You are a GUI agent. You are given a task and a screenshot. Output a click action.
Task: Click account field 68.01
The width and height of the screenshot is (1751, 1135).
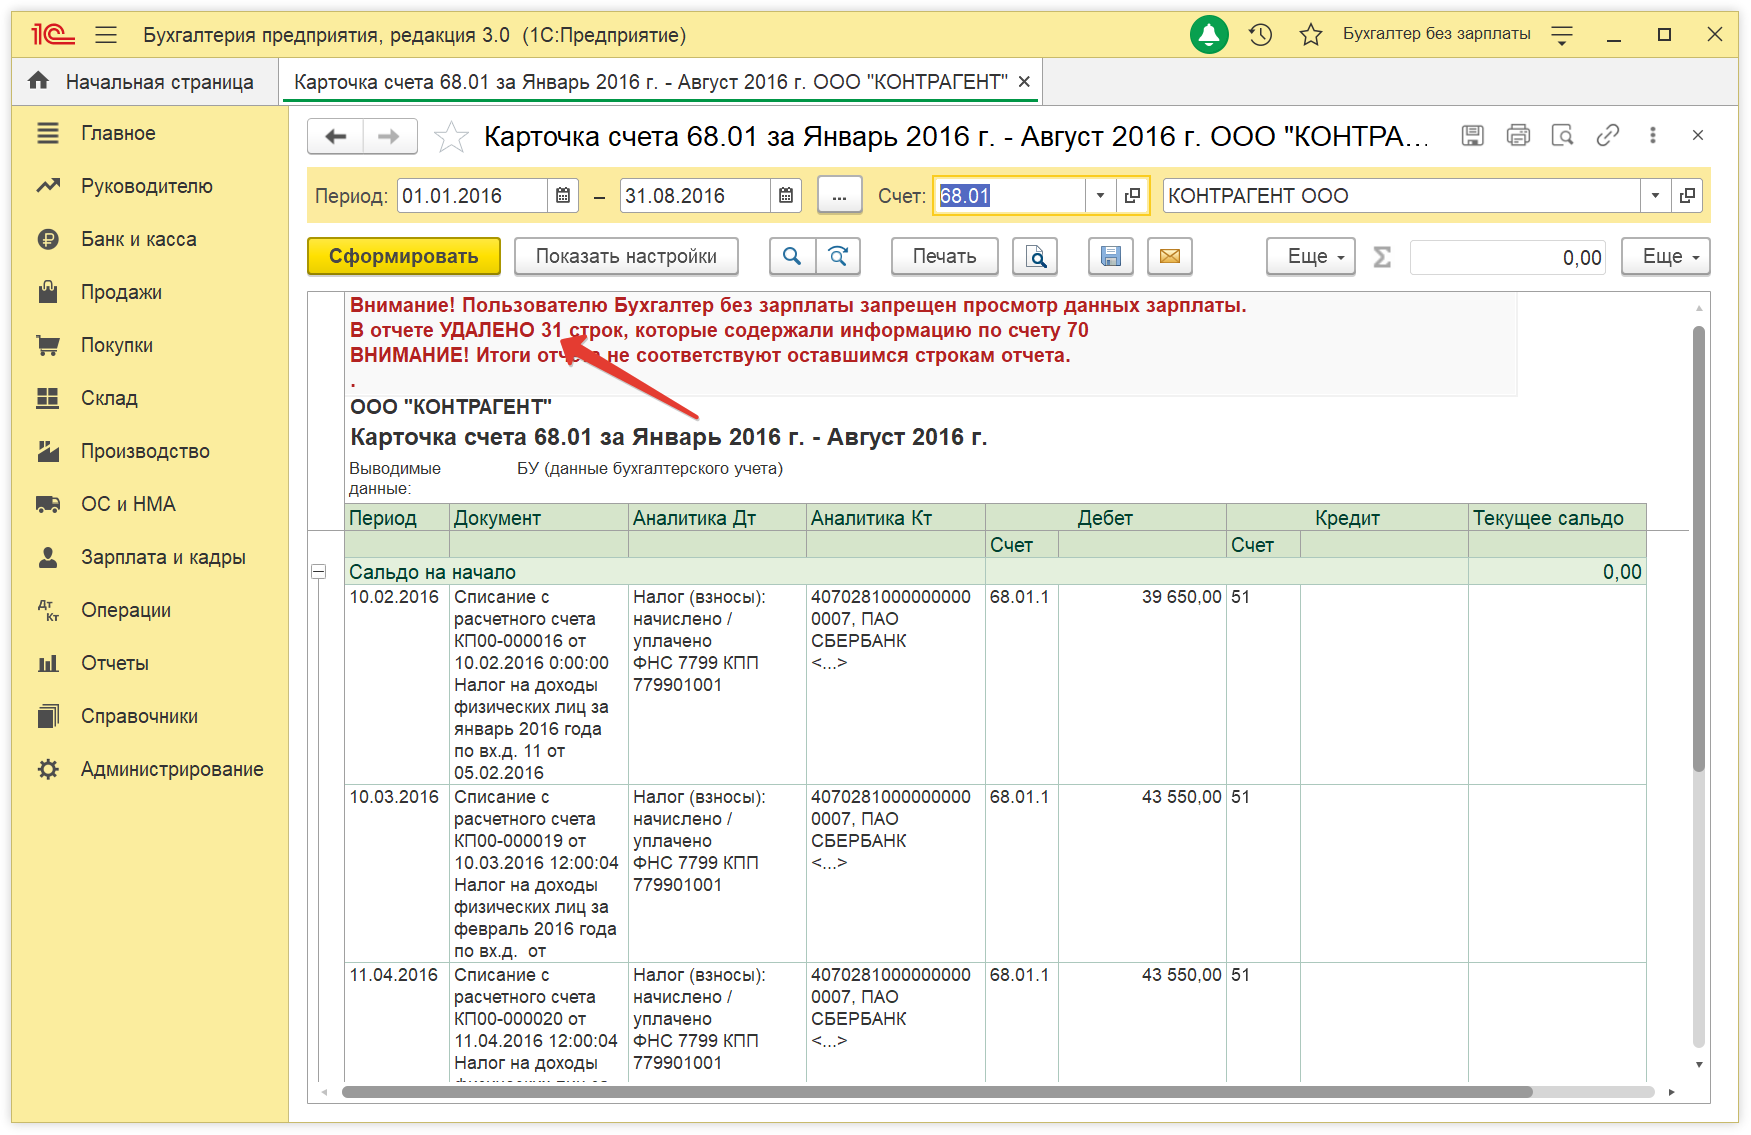pos(1010,196)
